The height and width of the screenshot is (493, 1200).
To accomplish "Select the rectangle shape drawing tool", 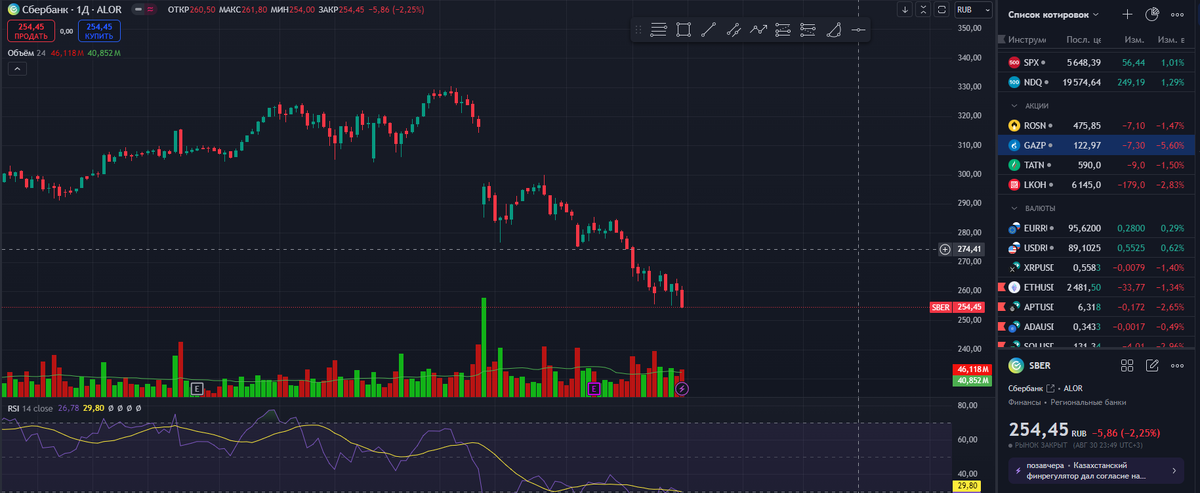I will (x=683, y=30).
